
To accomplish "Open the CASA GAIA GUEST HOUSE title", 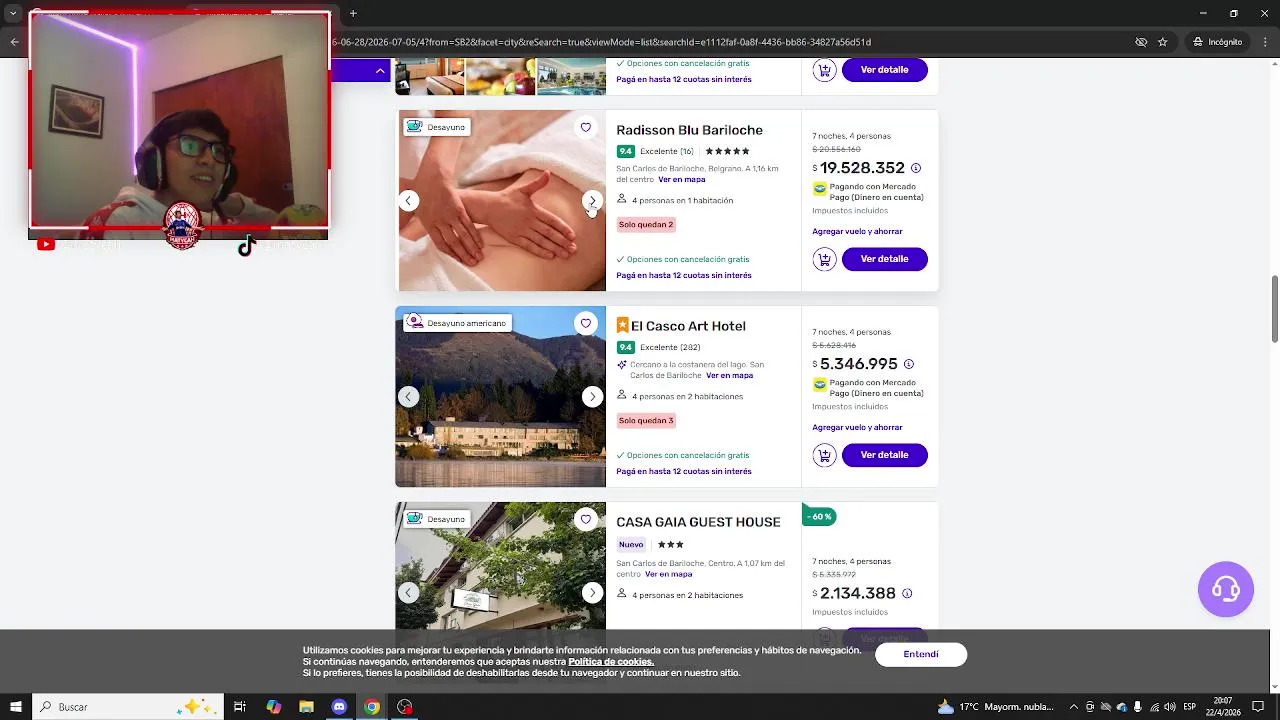I will coord(698,522).
